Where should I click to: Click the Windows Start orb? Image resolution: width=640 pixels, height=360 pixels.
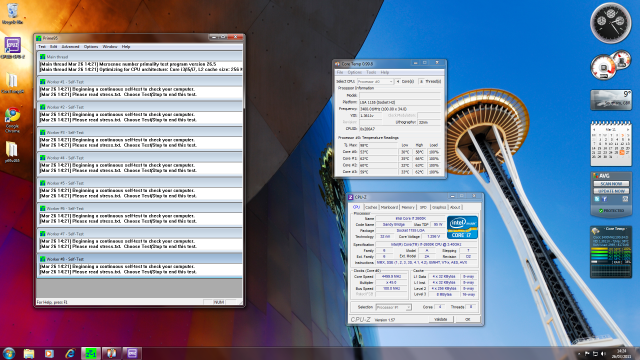pos(9,353)
